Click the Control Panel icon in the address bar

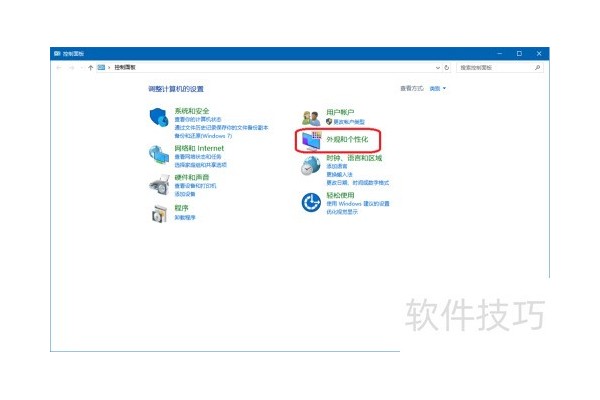(101, 67)
